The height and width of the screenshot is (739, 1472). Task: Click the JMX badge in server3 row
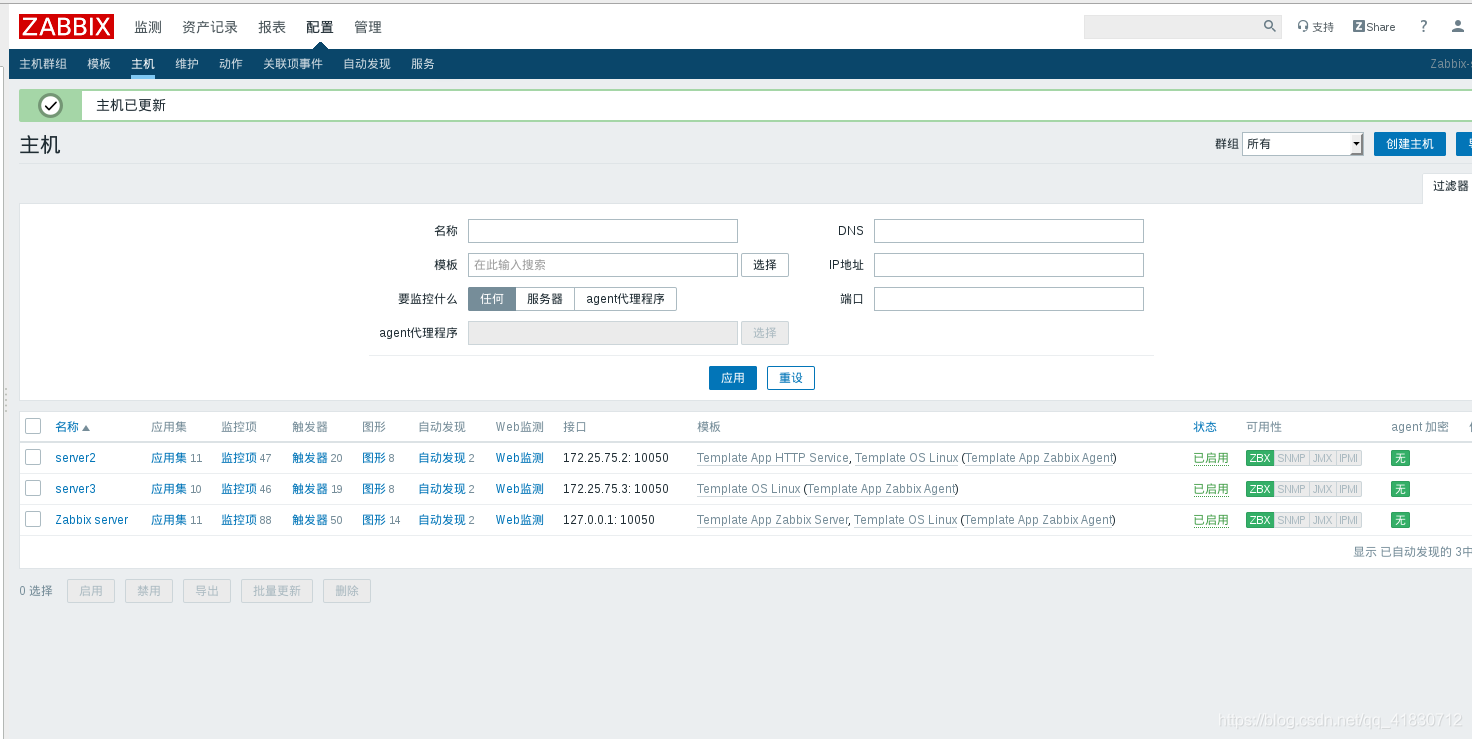tap(1322, 489)
